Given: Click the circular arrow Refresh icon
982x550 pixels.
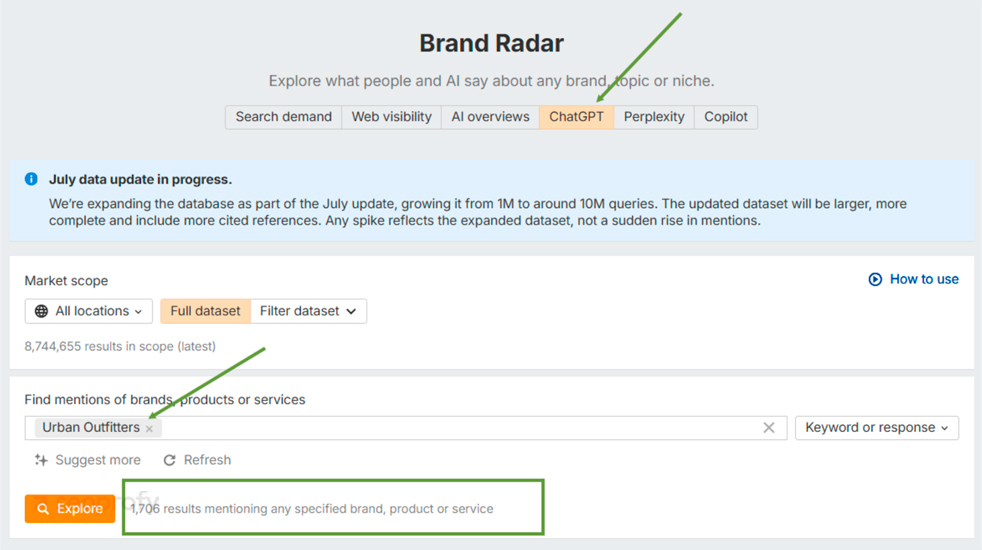Looking at the screenshot, I should [169, 460].
